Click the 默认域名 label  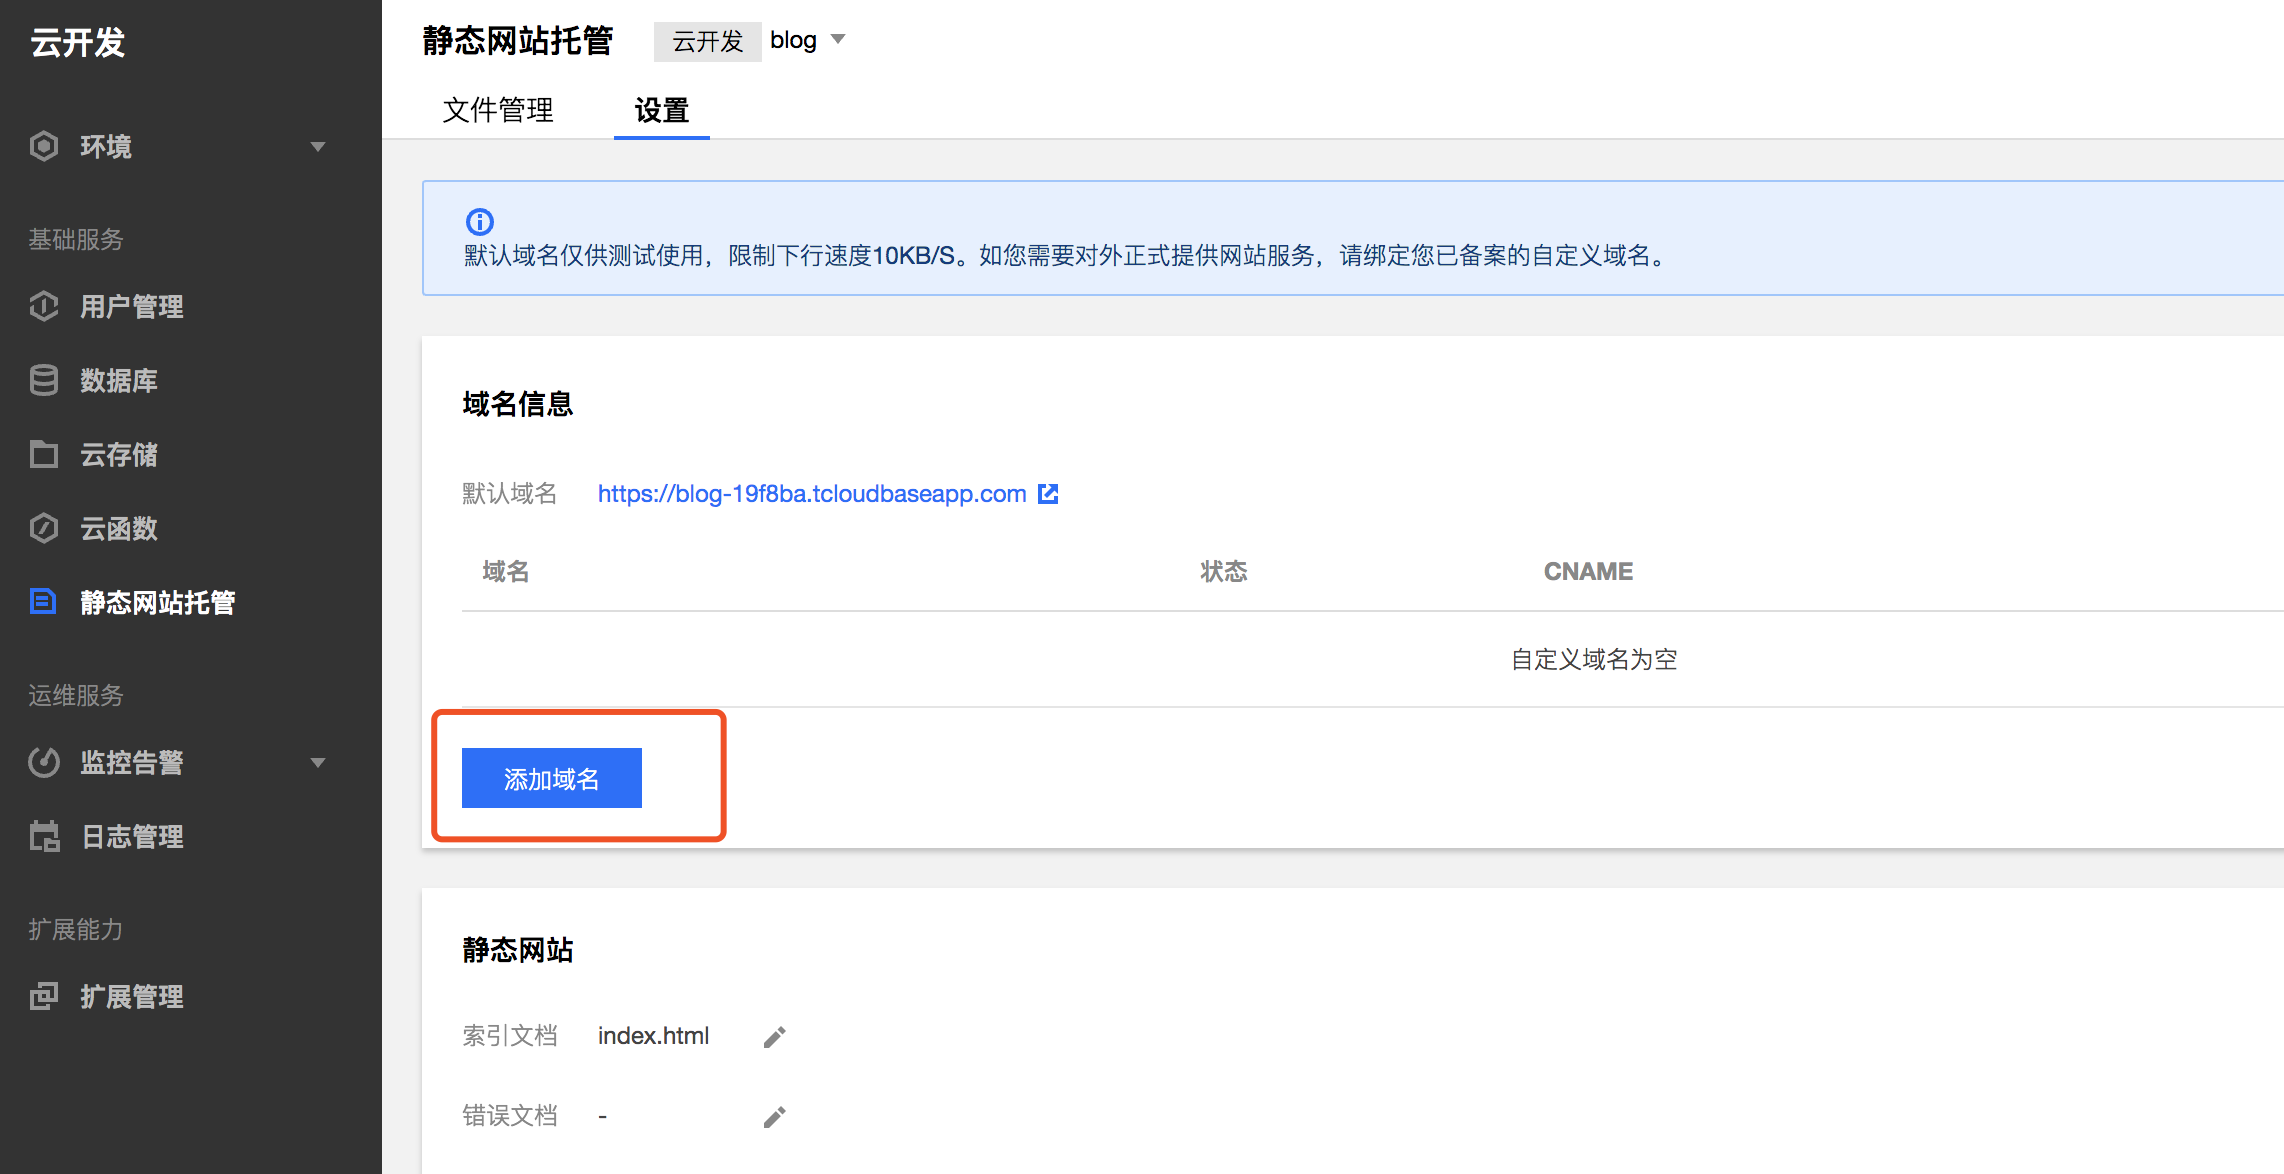click(x=510, y=493)
